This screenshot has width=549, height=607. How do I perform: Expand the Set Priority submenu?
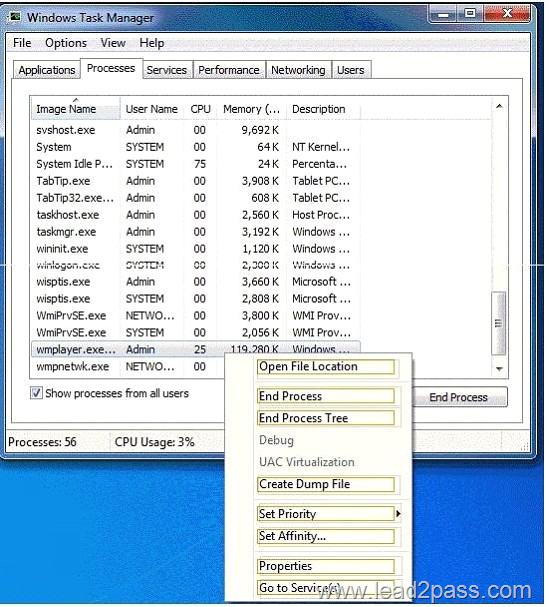coord(325,514)
